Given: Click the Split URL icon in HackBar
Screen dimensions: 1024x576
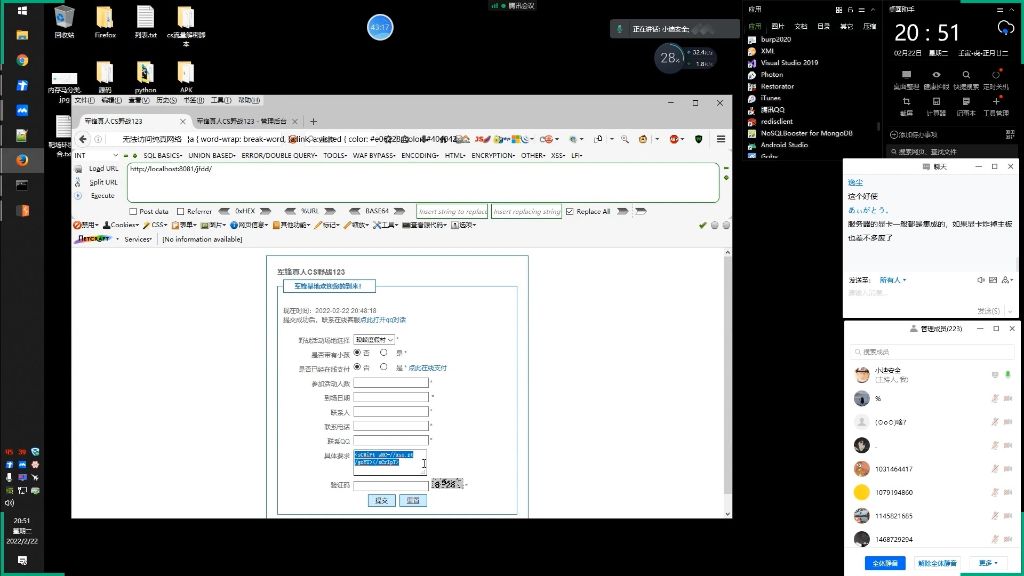Looking at the screenshot, I should (78, 182).
